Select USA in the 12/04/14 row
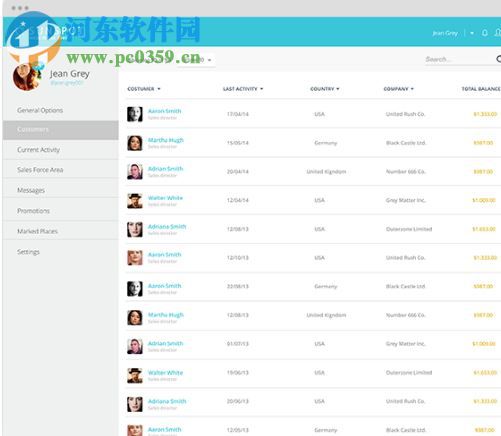This screenshot has height=436, width=501. point(319,200)
